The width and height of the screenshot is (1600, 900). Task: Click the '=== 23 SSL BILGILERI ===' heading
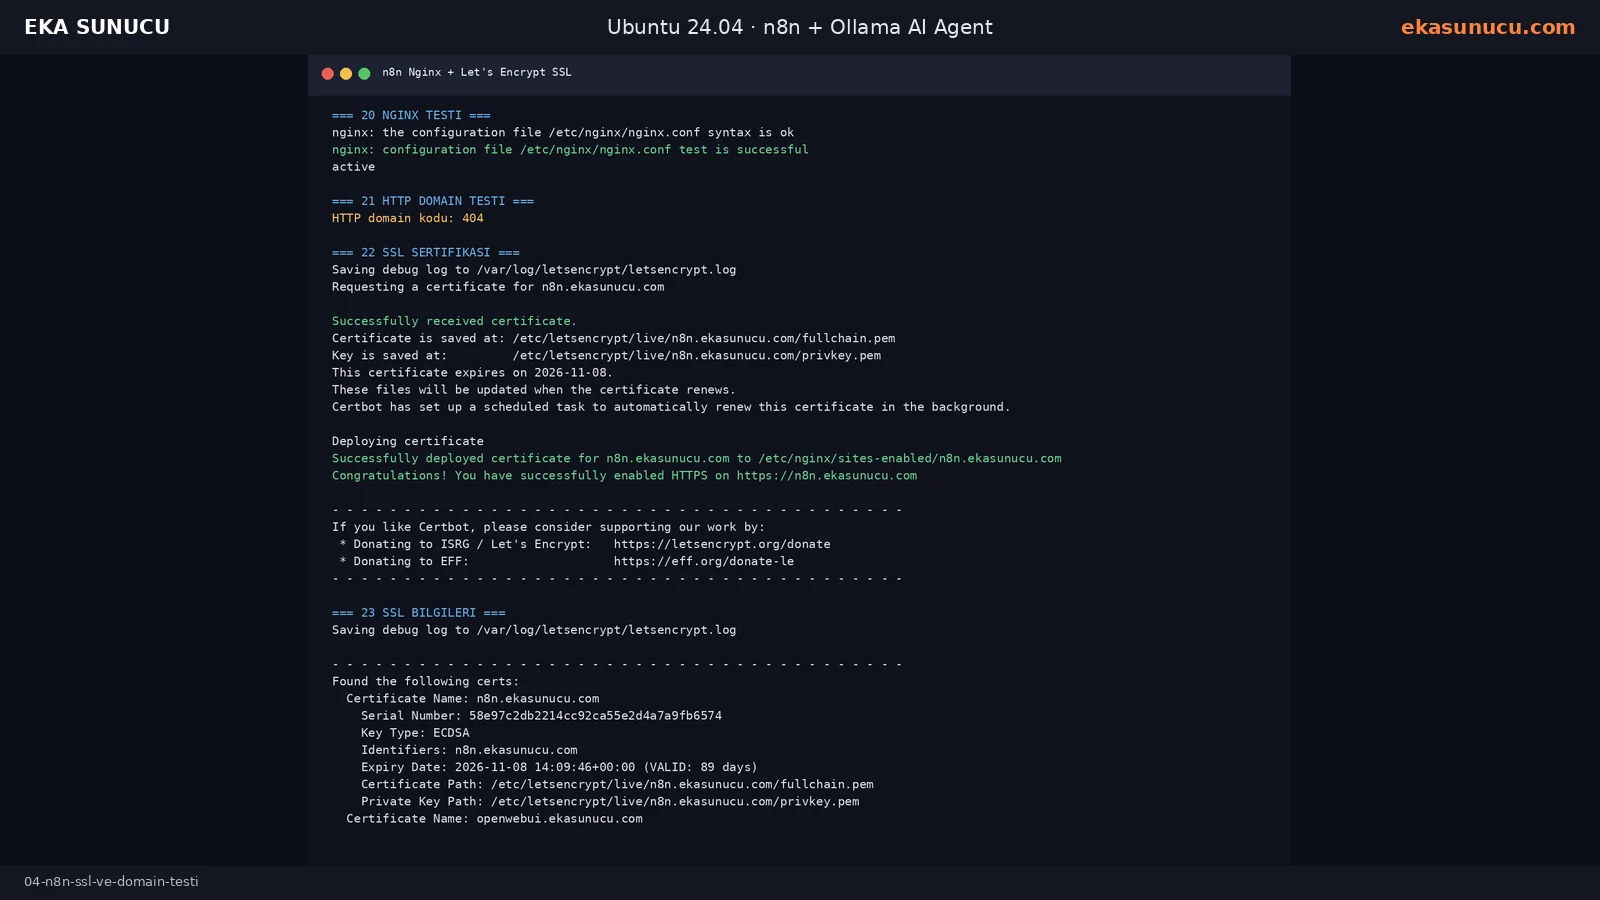point(419,613)
